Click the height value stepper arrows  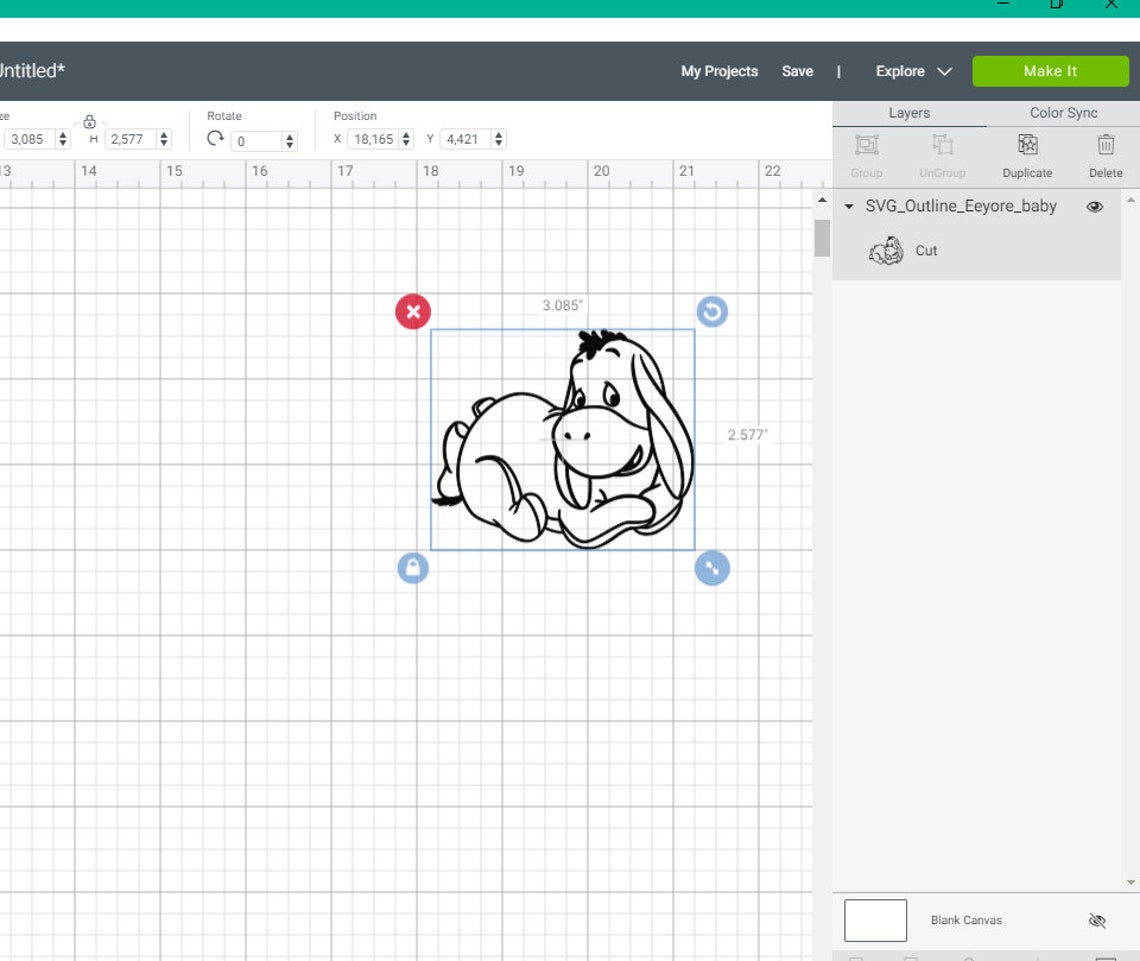(x=164, y=139)
